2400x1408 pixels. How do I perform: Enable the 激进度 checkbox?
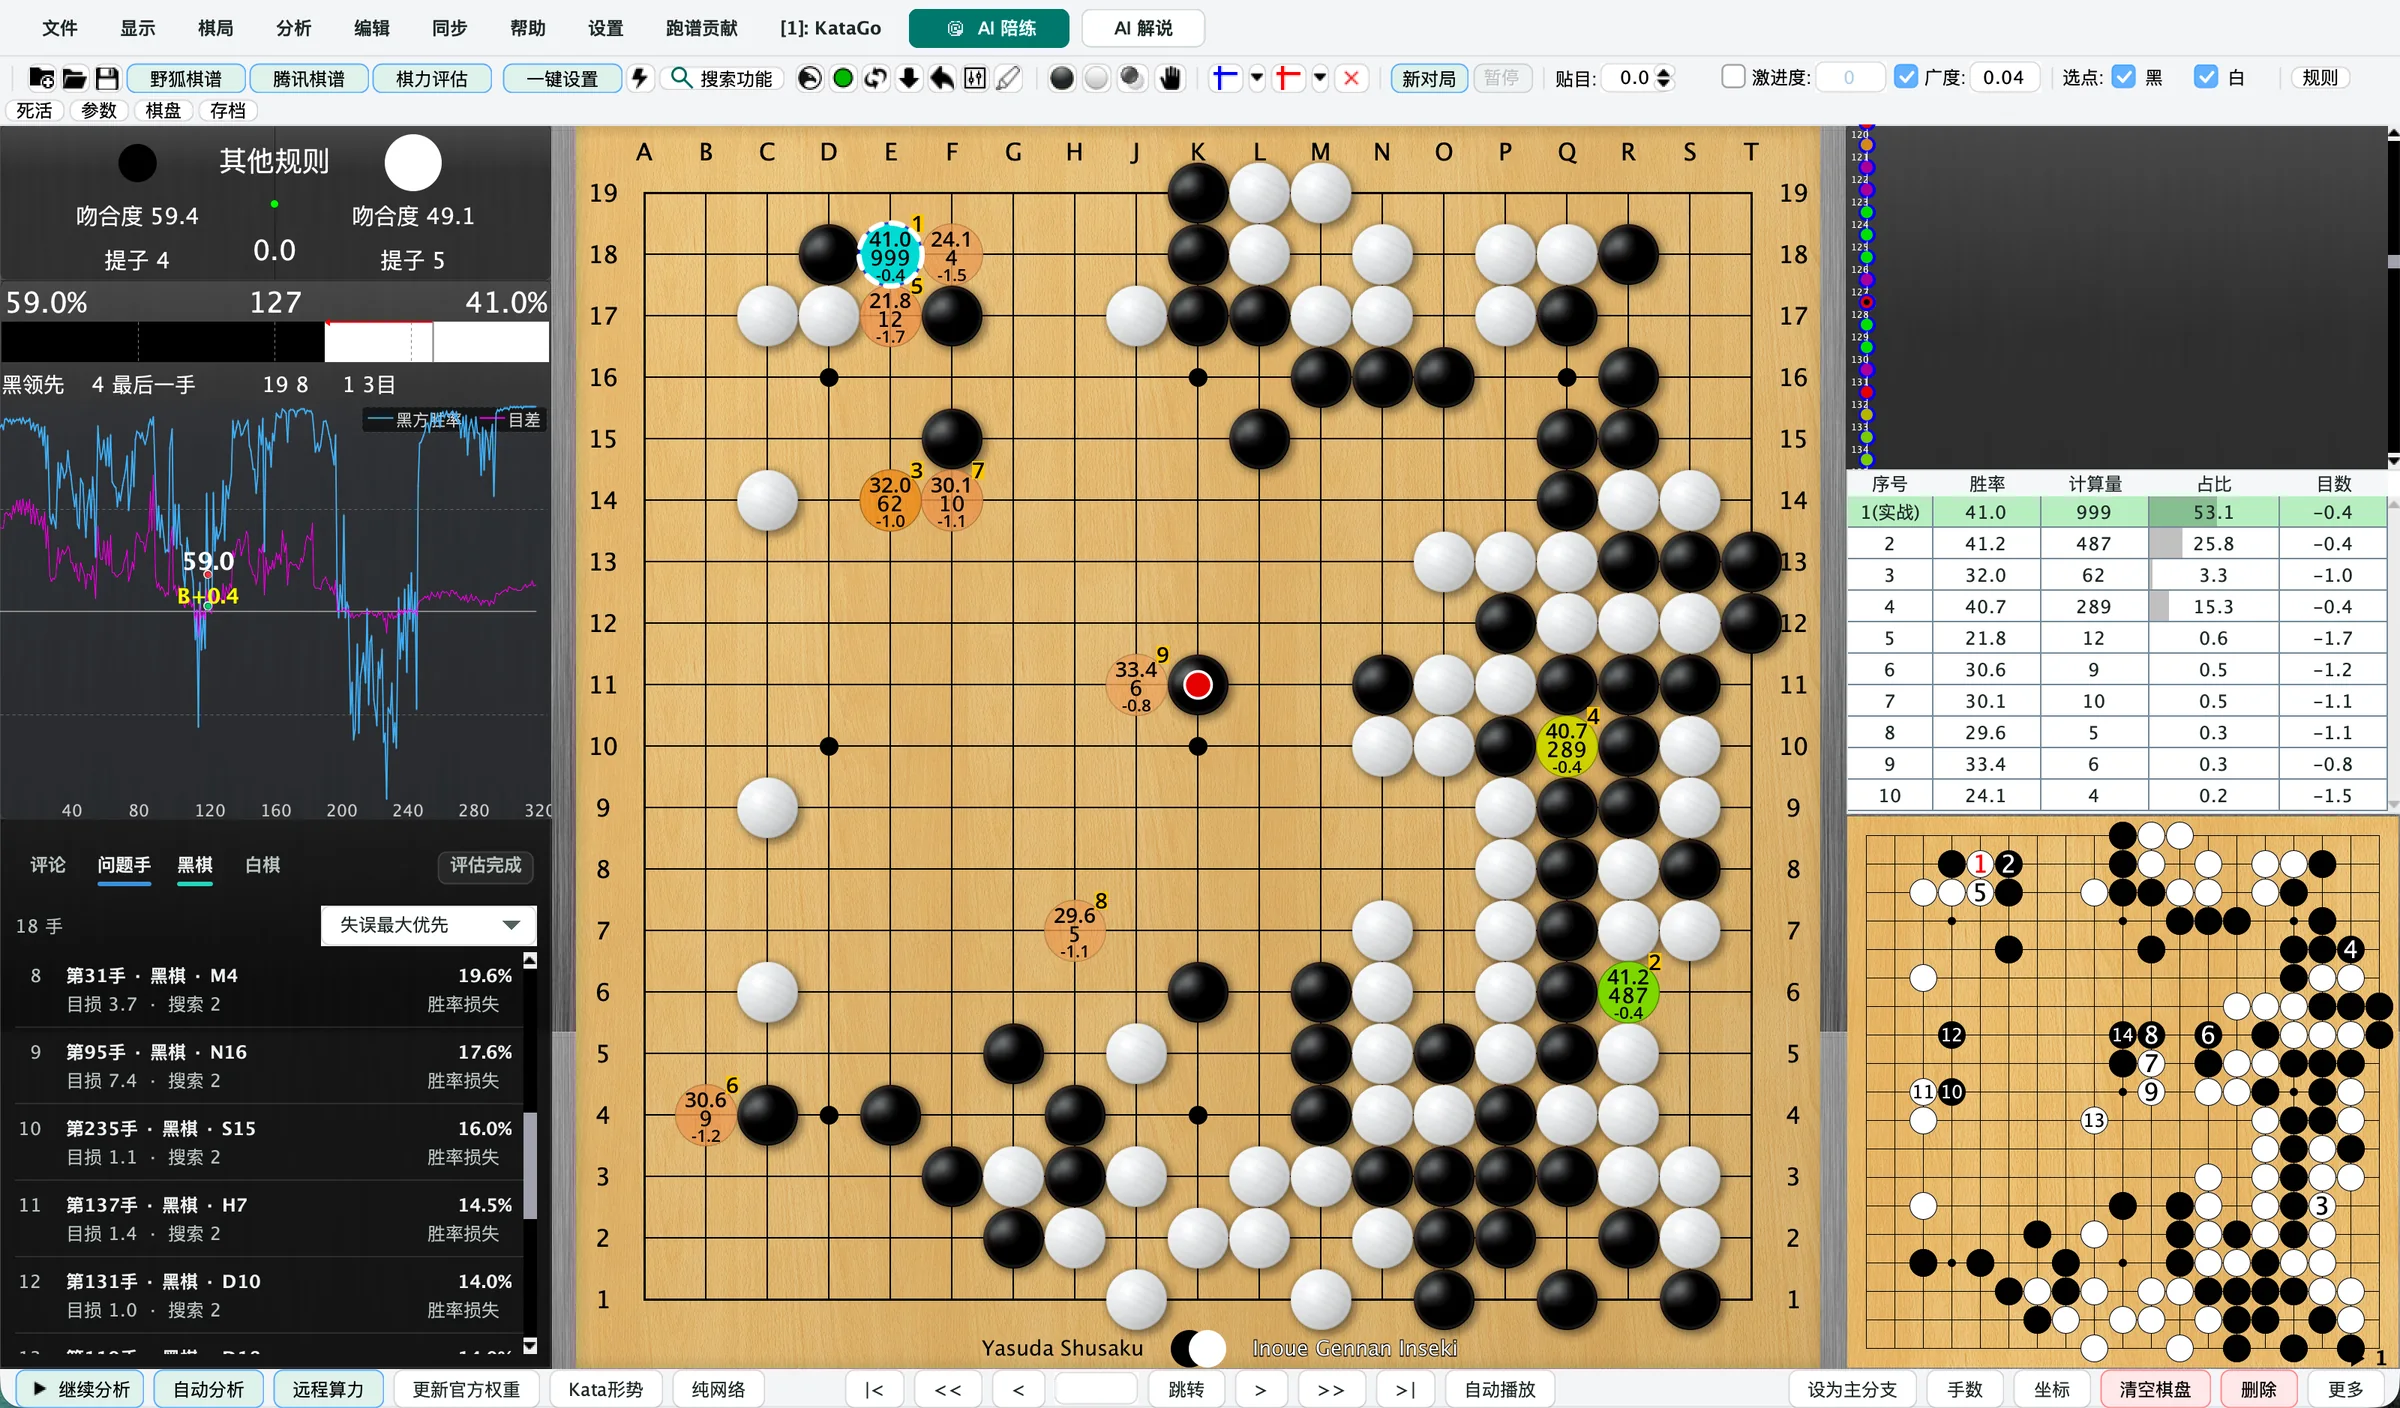point(1733,77)
